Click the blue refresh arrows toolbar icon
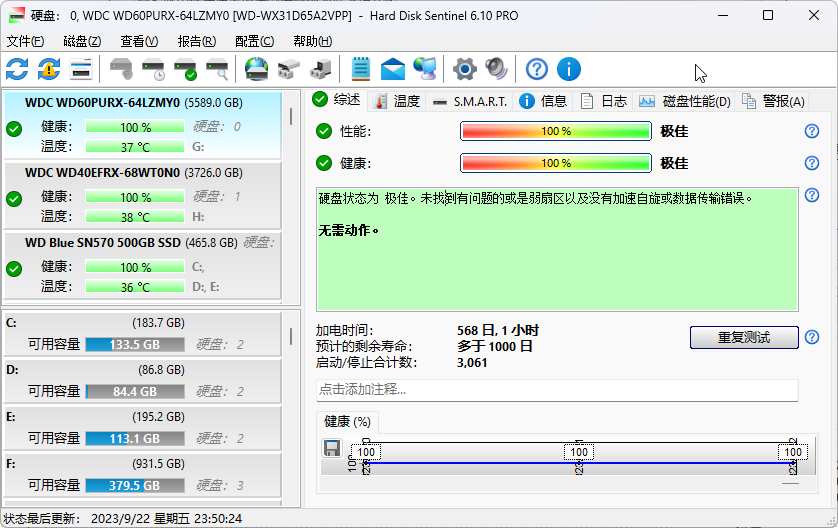This screenshot has width=838, height=528. 17,69
